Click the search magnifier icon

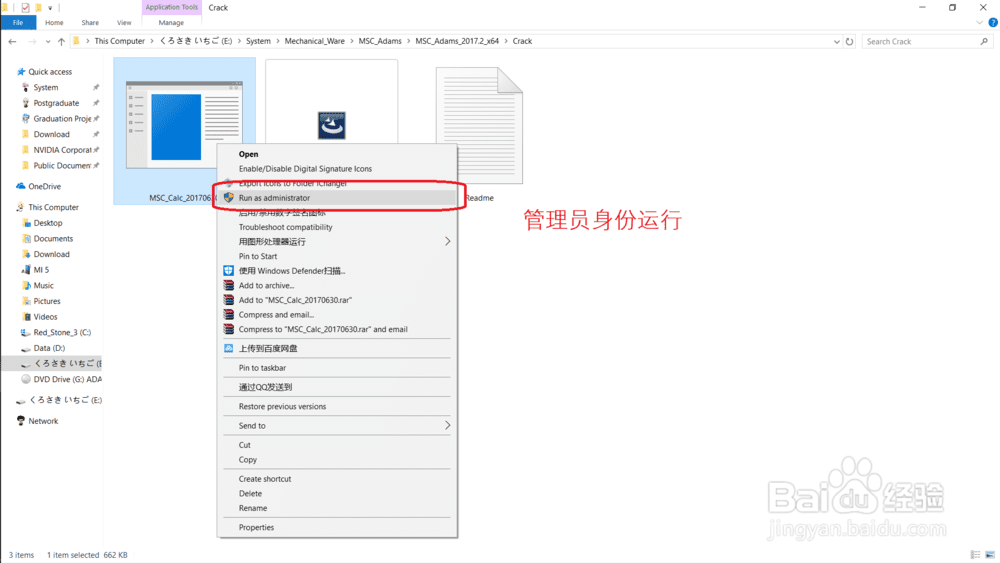click(x=984, y=41)
